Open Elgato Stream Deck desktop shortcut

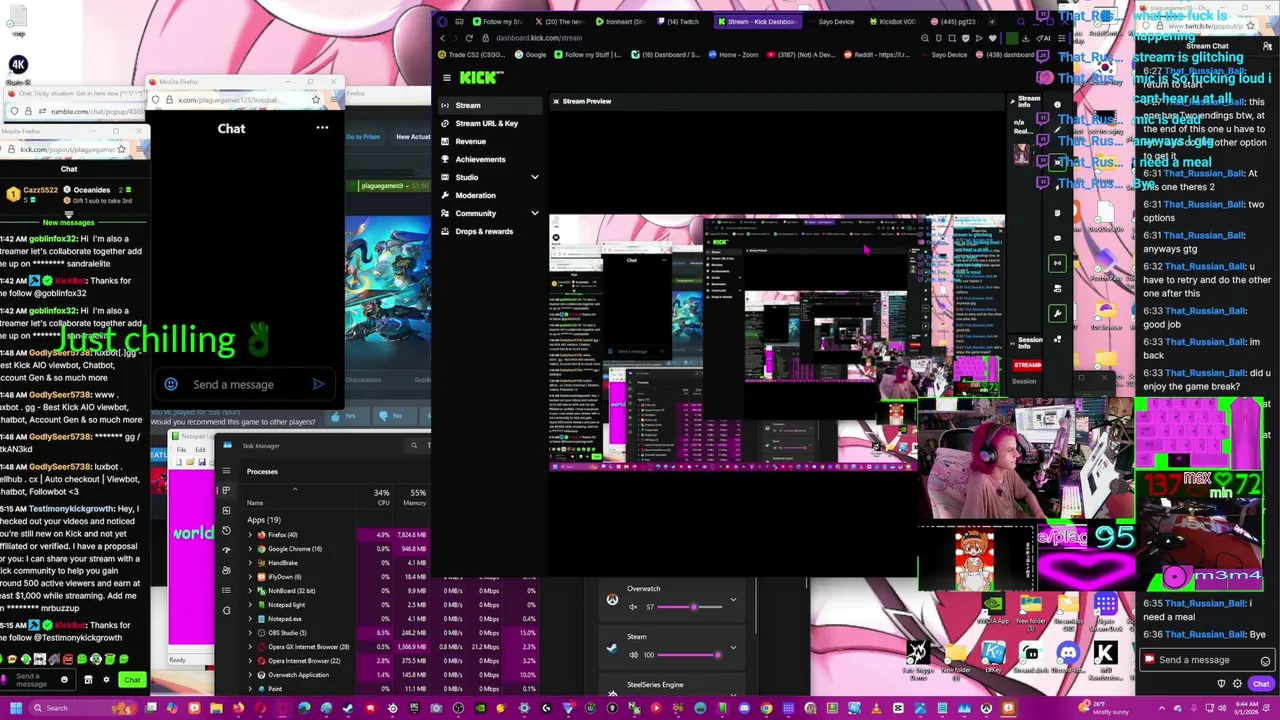1106,608
